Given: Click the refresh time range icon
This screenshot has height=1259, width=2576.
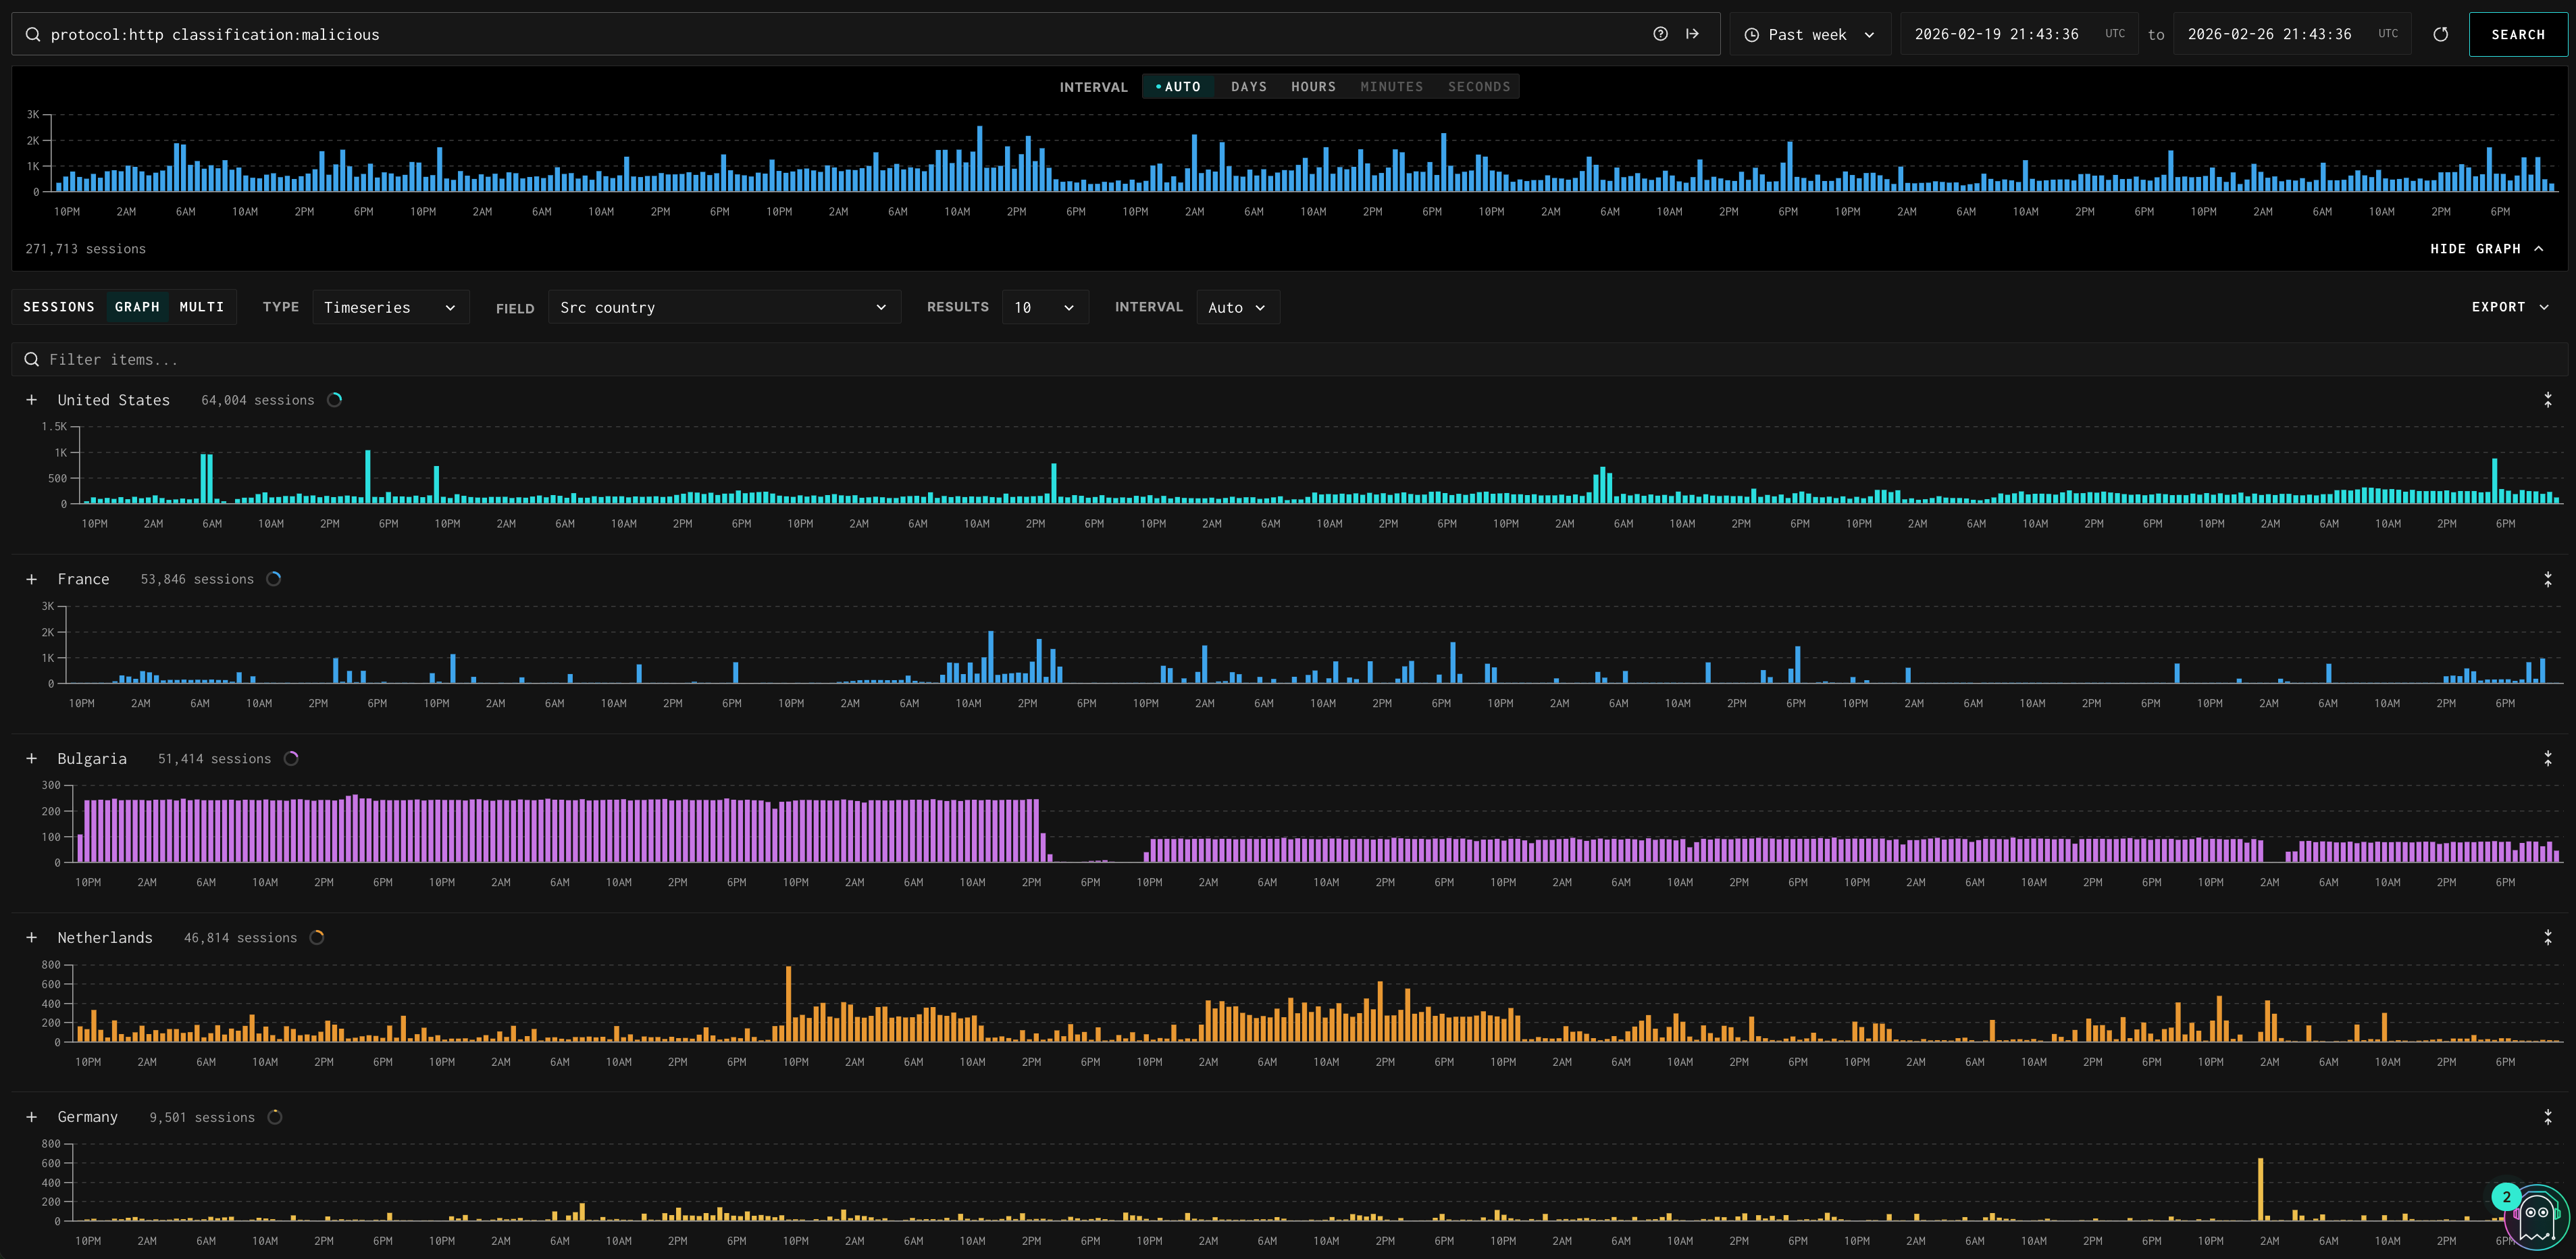Looking at the screenshot, I should coord(2440,34).
